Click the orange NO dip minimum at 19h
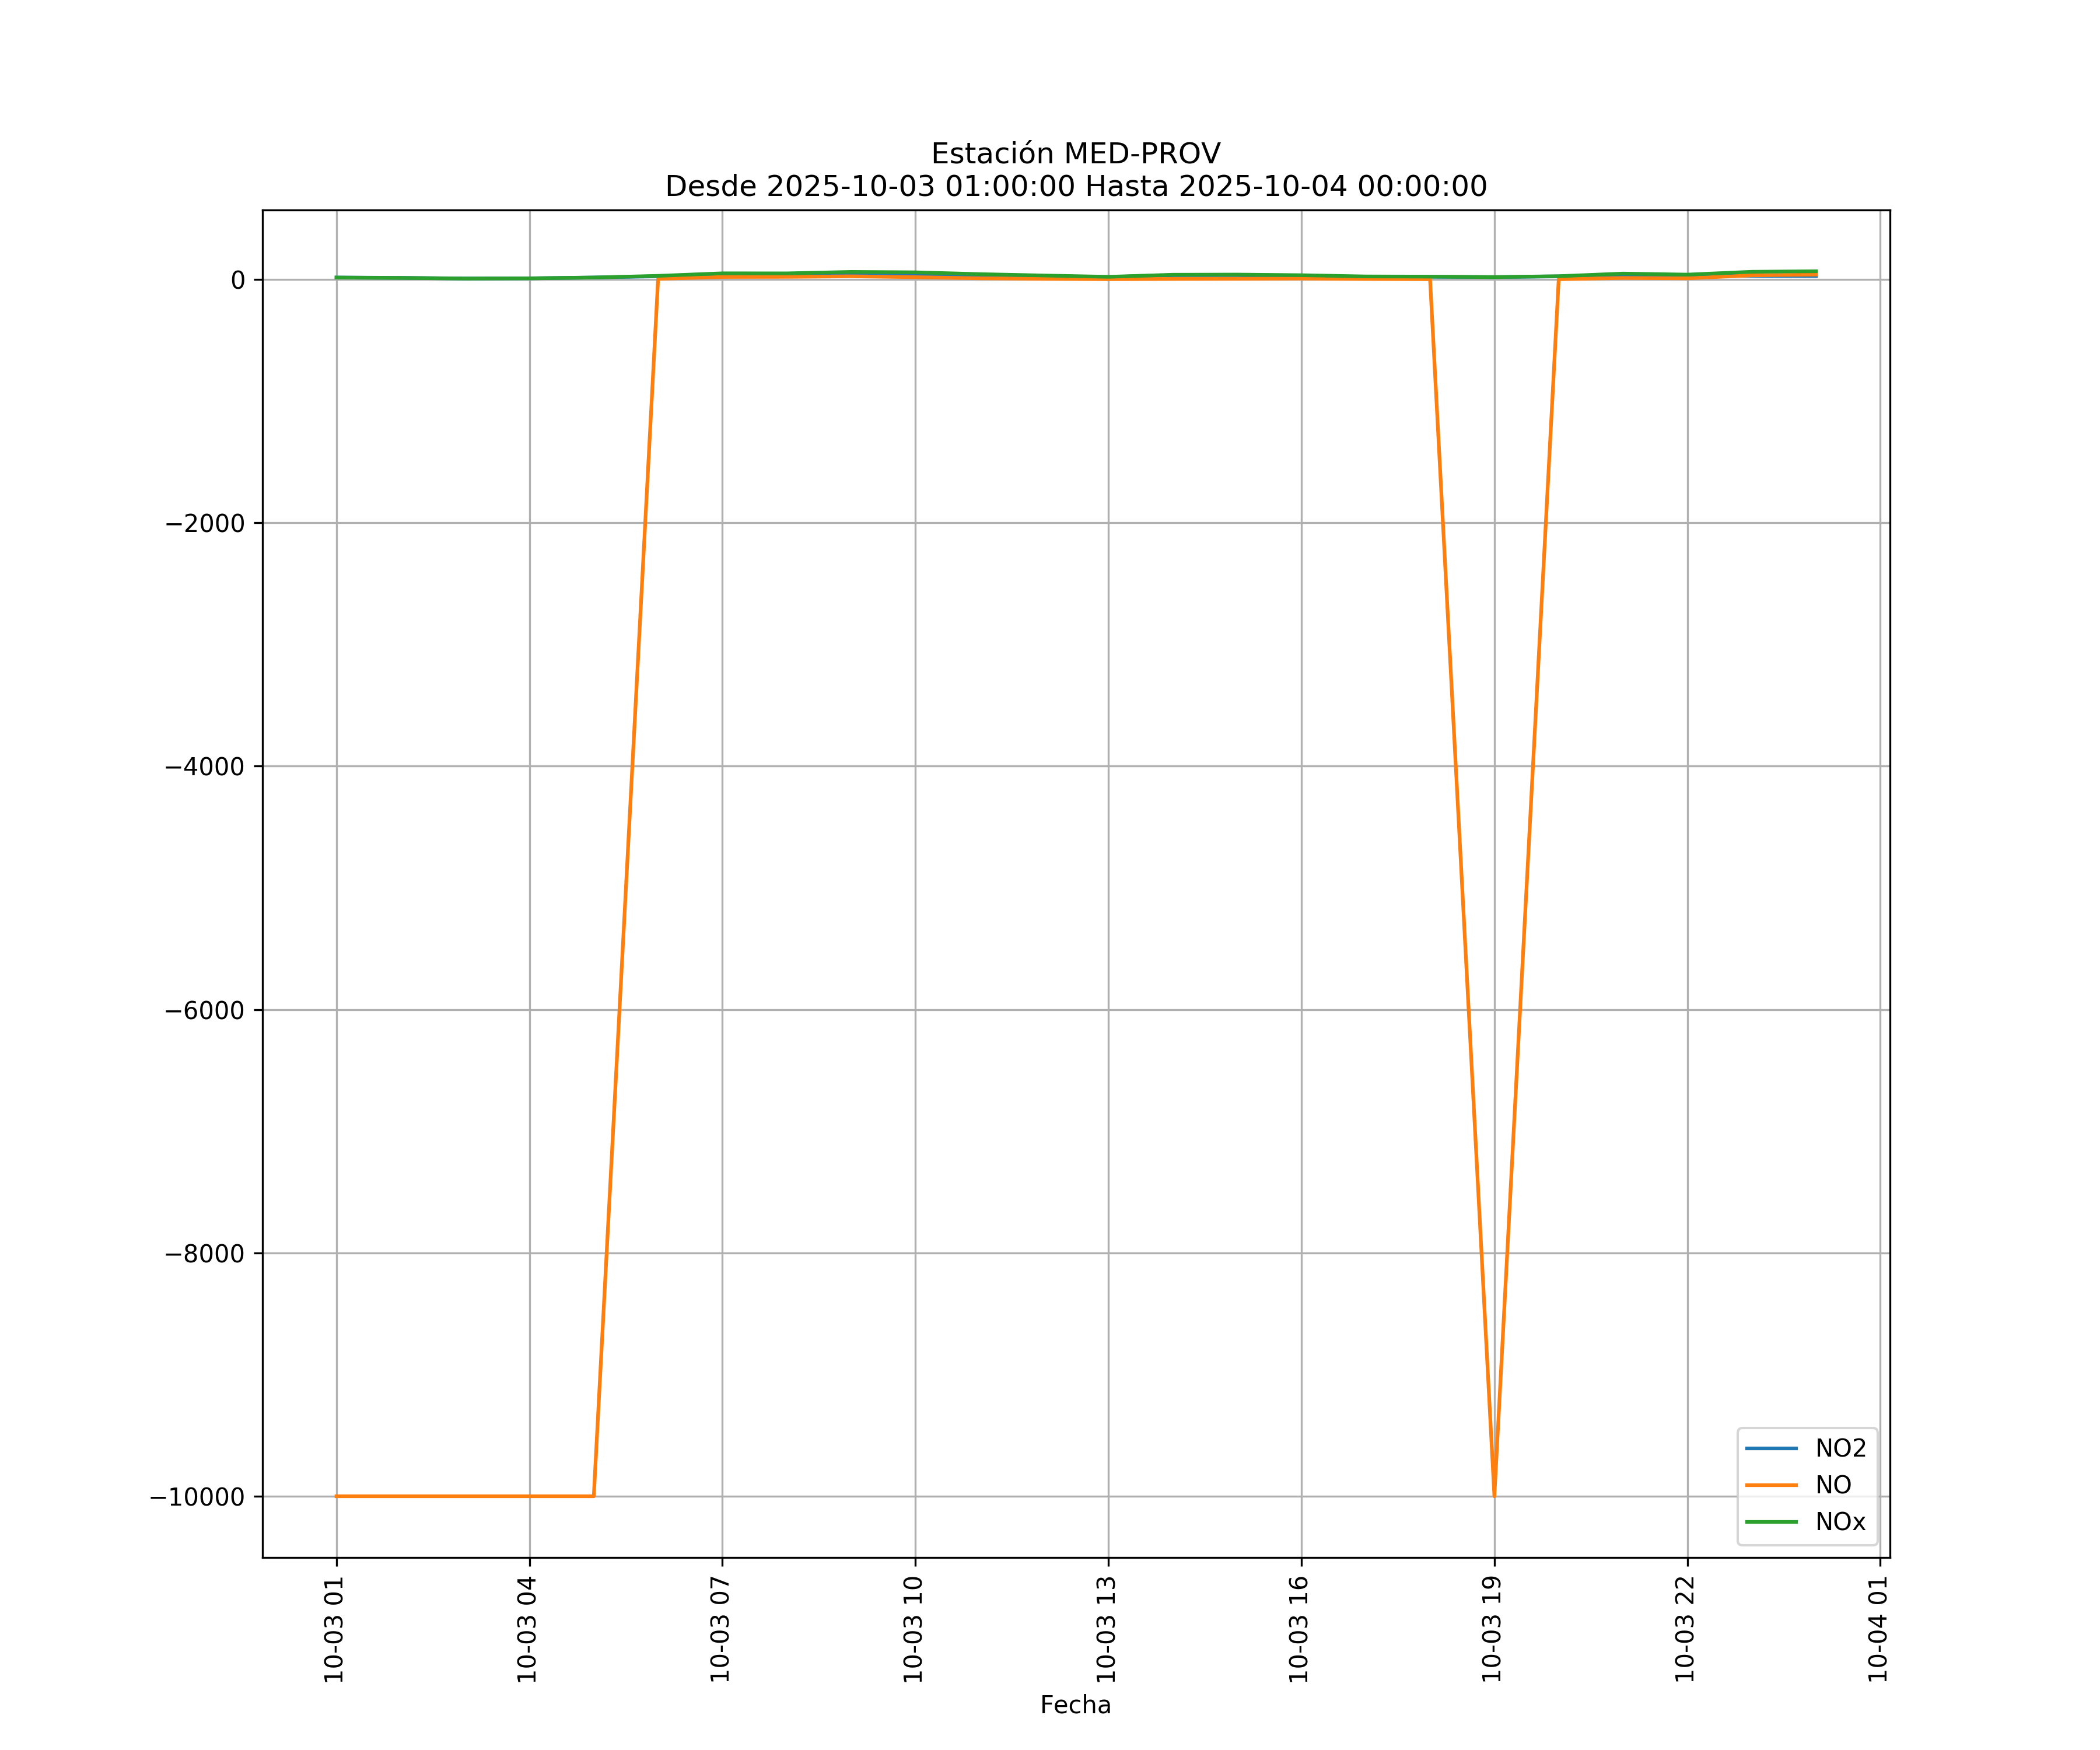2100x1750 pixels. coord(1494,1493)
